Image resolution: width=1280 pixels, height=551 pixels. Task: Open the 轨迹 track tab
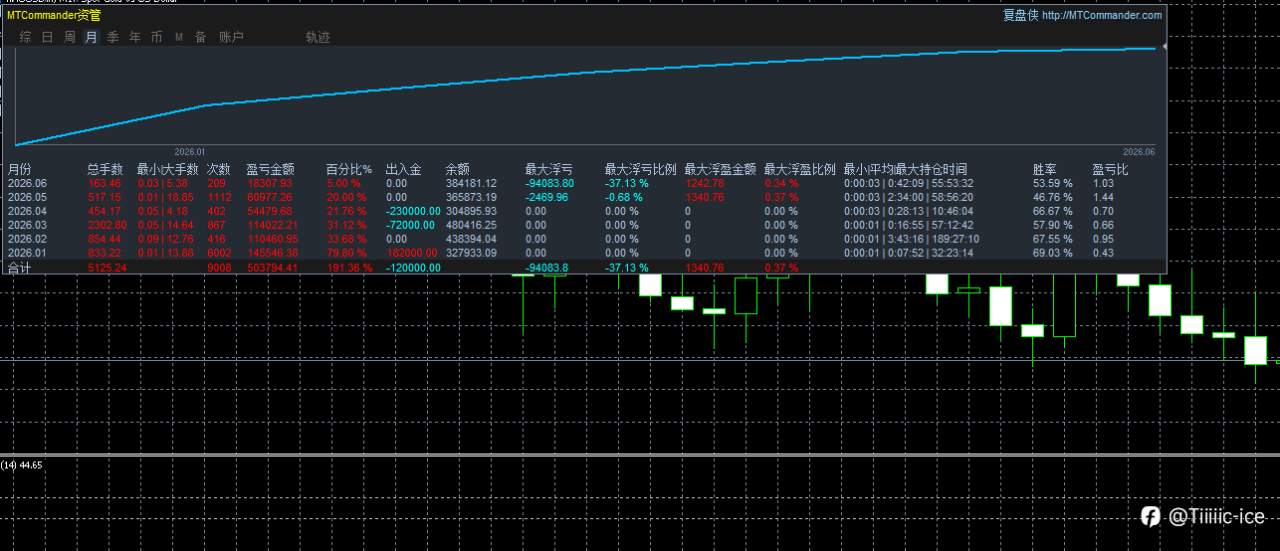coord(318,37)
